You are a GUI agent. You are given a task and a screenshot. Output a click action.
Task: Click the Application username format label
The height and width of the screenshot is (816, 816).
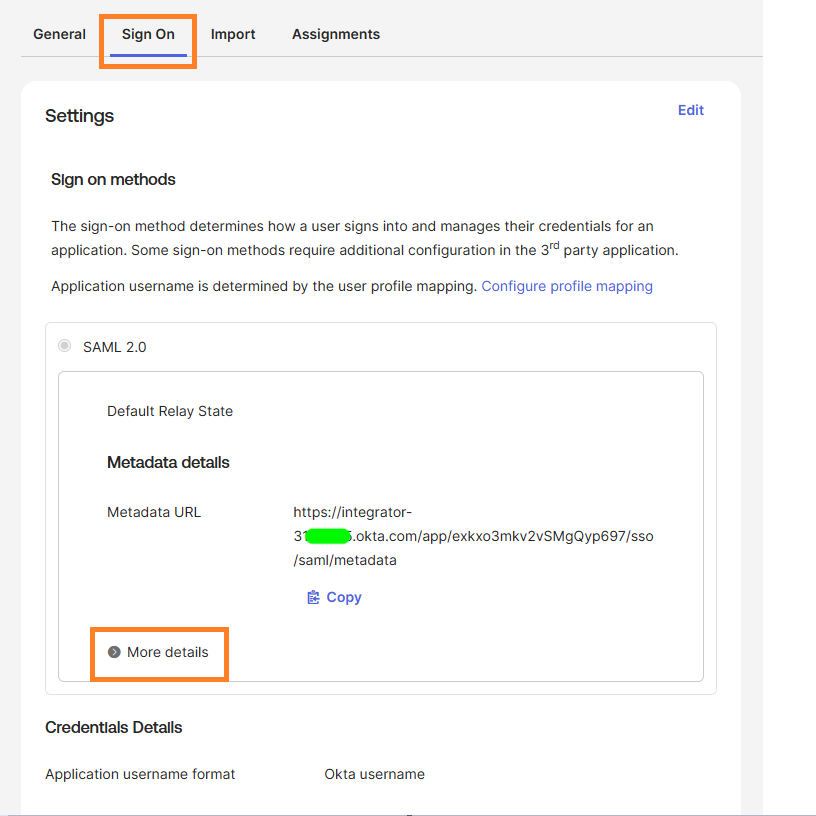[x=140, y=774]
